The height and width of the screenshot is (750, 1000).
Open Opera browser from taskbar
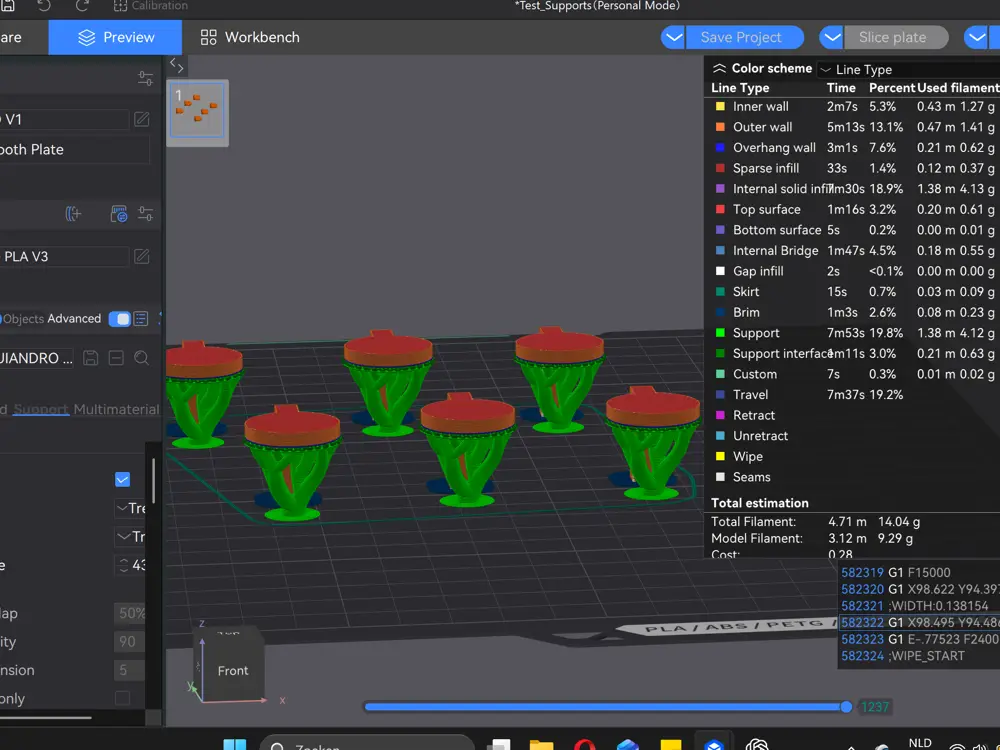tap(584, 744)
